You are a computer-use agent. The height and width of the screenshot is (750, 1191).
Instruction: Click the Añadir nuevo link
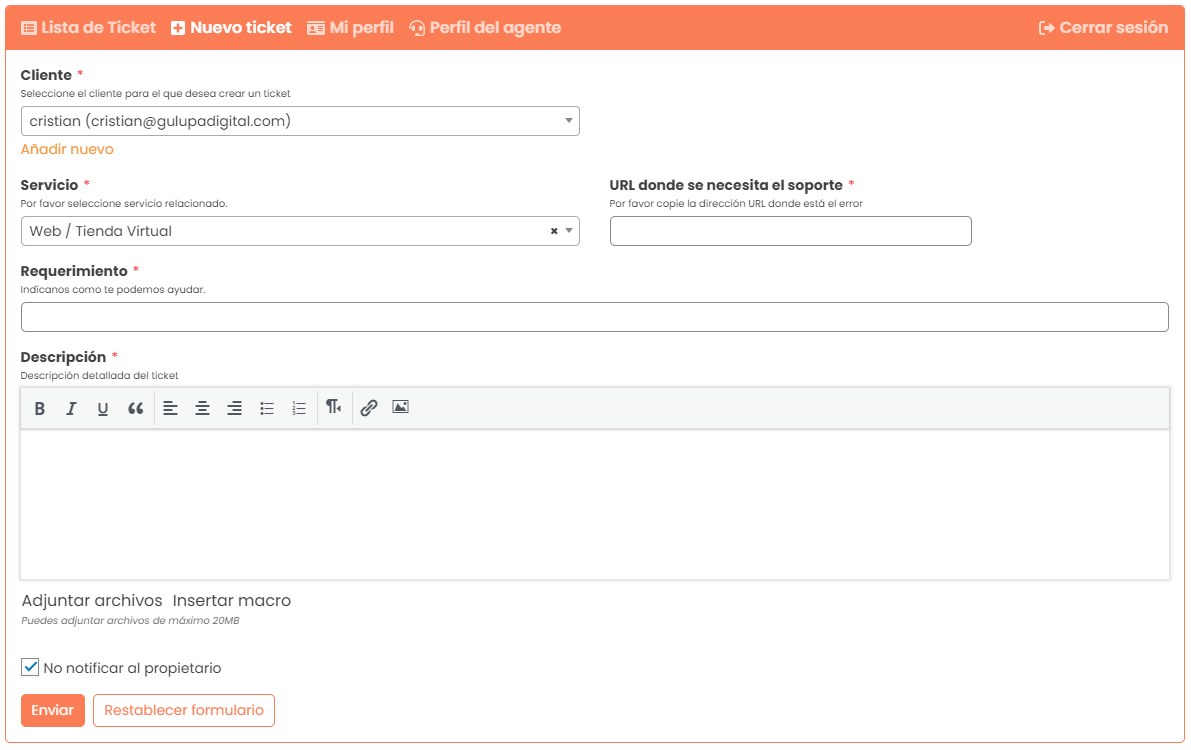coord(67,149)
